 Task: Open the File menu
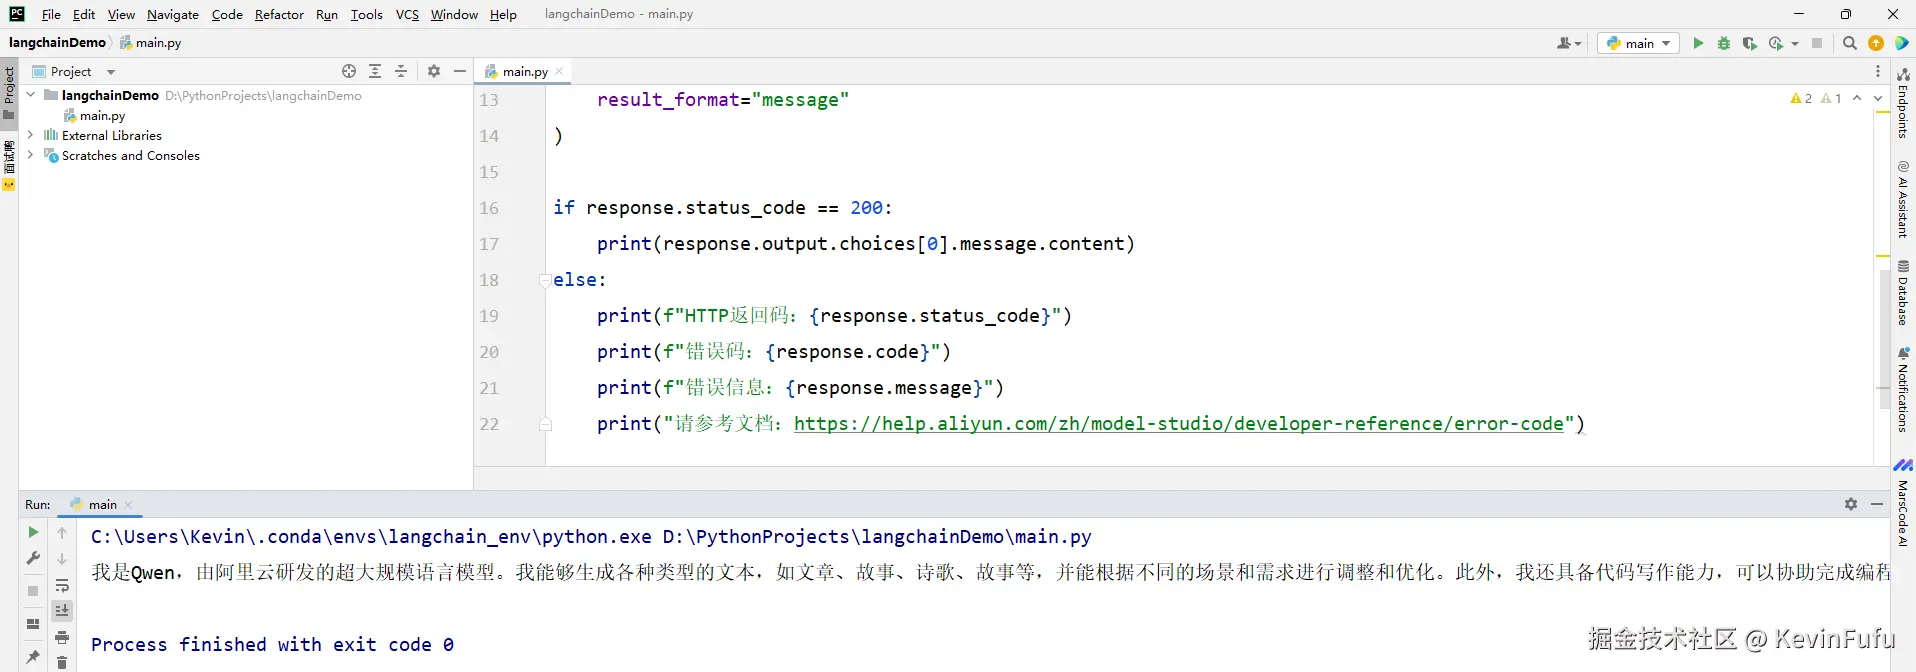pyautogui.click(x=51, y=14)
